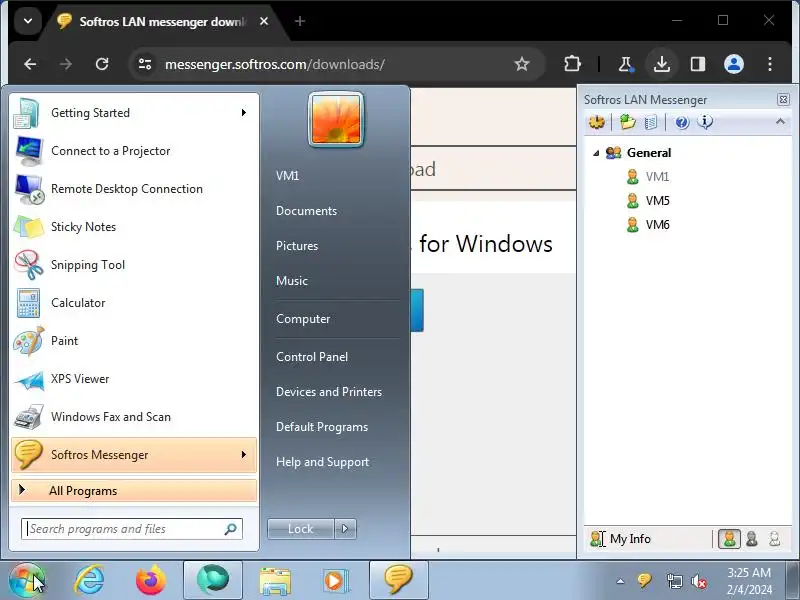Switch to Softros LAN messenger download tab

(162, 21)
